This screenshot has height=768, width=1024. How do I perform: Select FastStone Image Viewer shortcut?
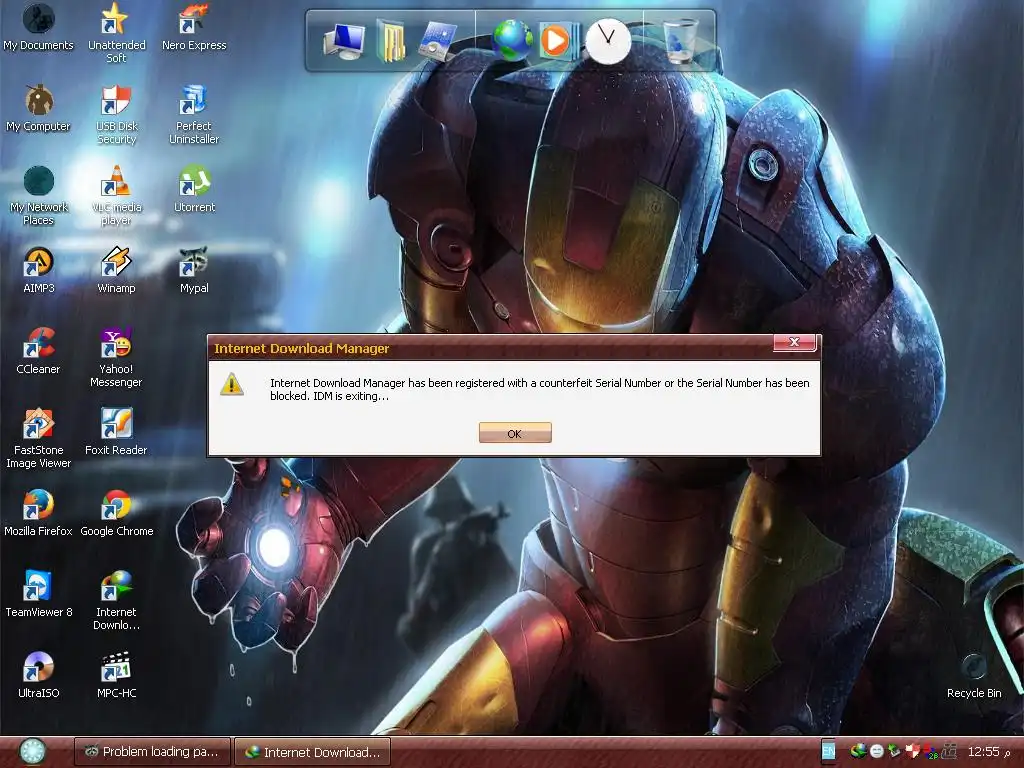pyautogui.click(x=39, y=439)
